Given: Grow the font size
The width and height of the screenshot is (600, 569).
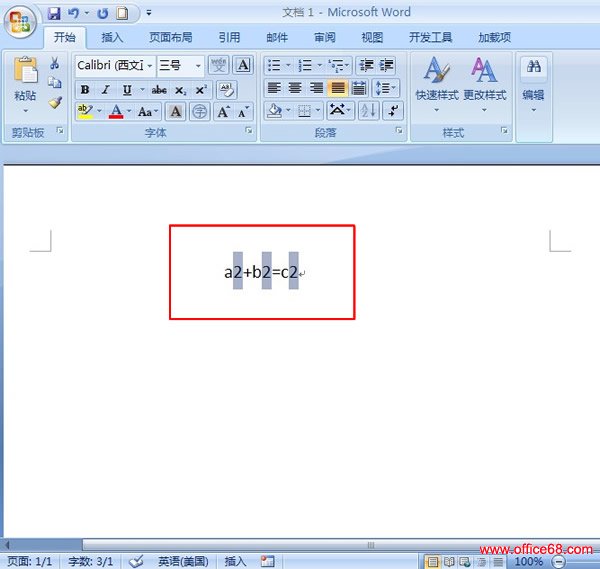Looking at the screenshot, I should click(223, 112).
